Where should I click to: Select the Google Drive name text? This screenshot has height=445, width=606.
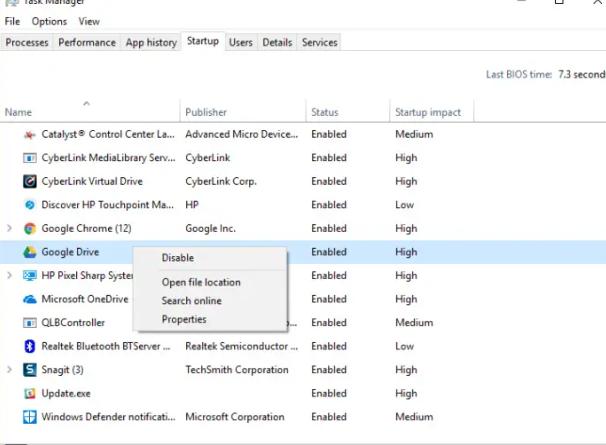click(x=70, y=252)
